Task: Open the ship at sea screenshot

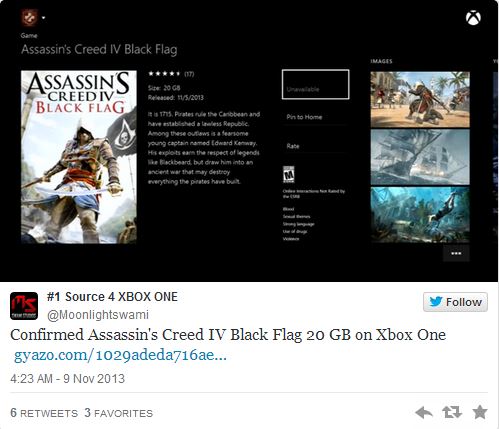Action: click(x=420, y=157)
